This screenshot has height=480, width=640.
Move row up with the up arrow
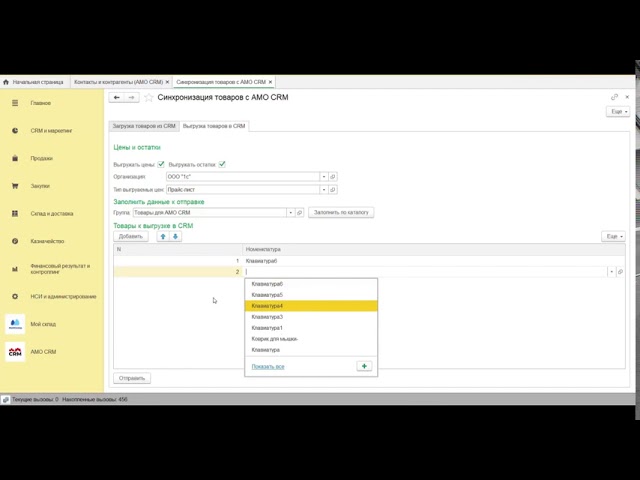(x=163, y=237)
